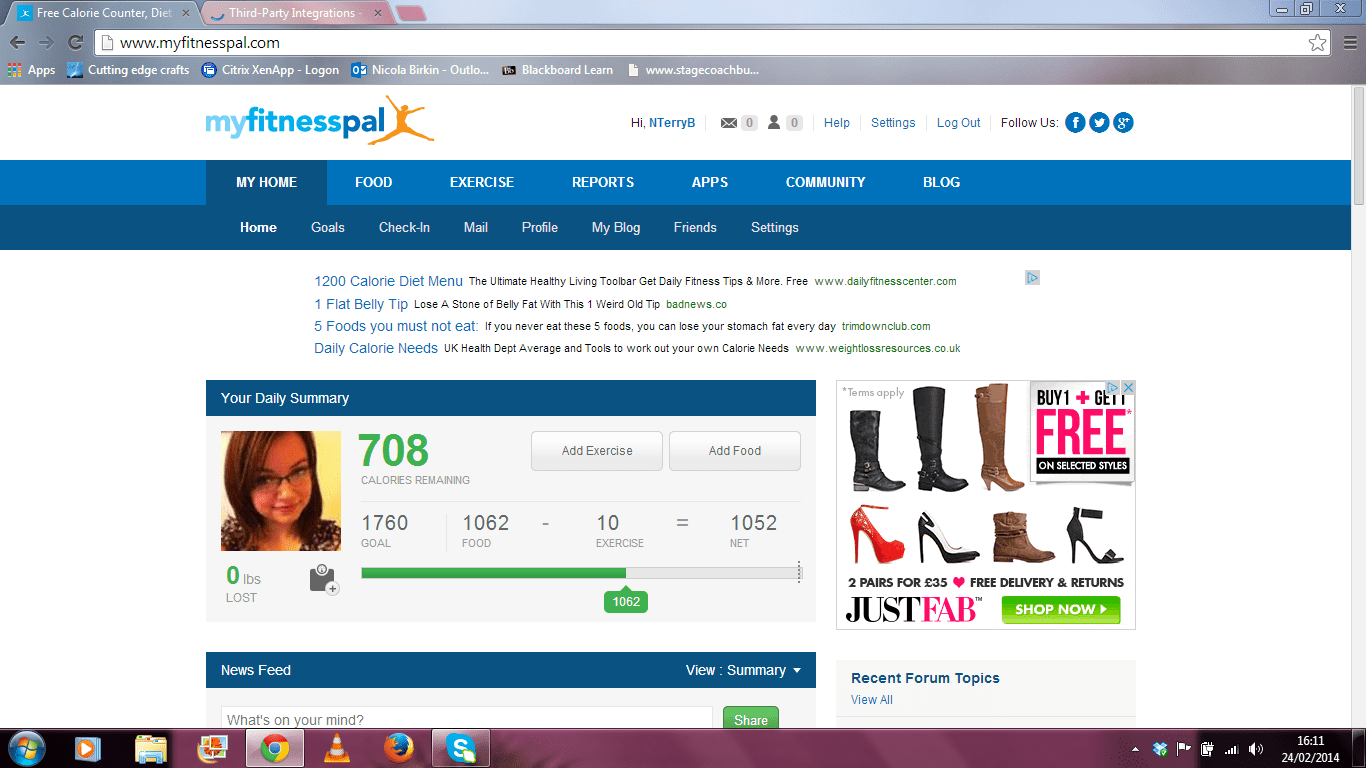Open VLC media player from taskbar

click(x=338, y=747)
